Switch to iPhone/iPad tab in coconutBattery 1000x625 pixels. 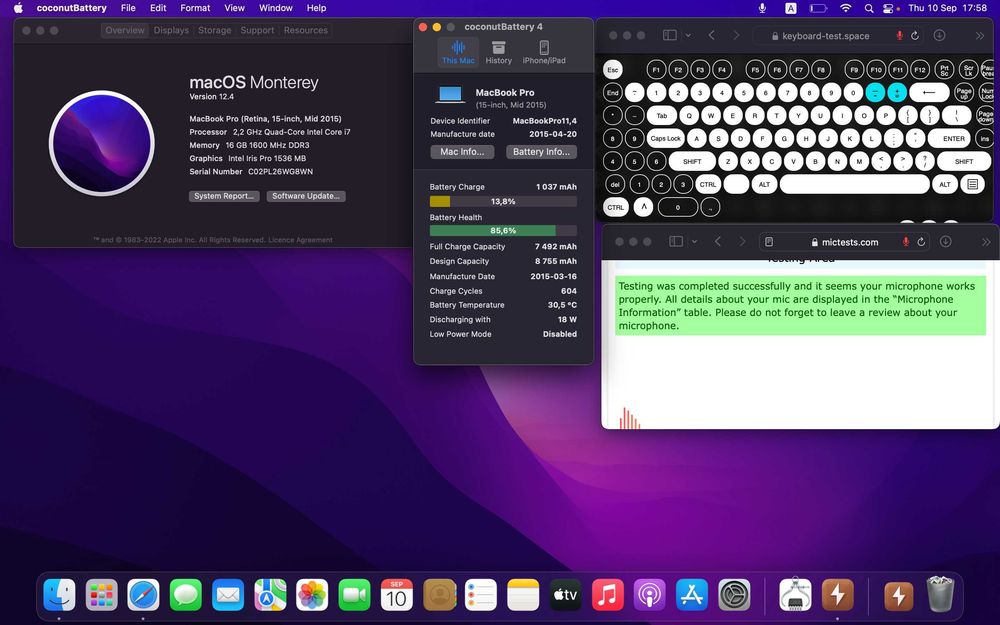pos(544,52)
